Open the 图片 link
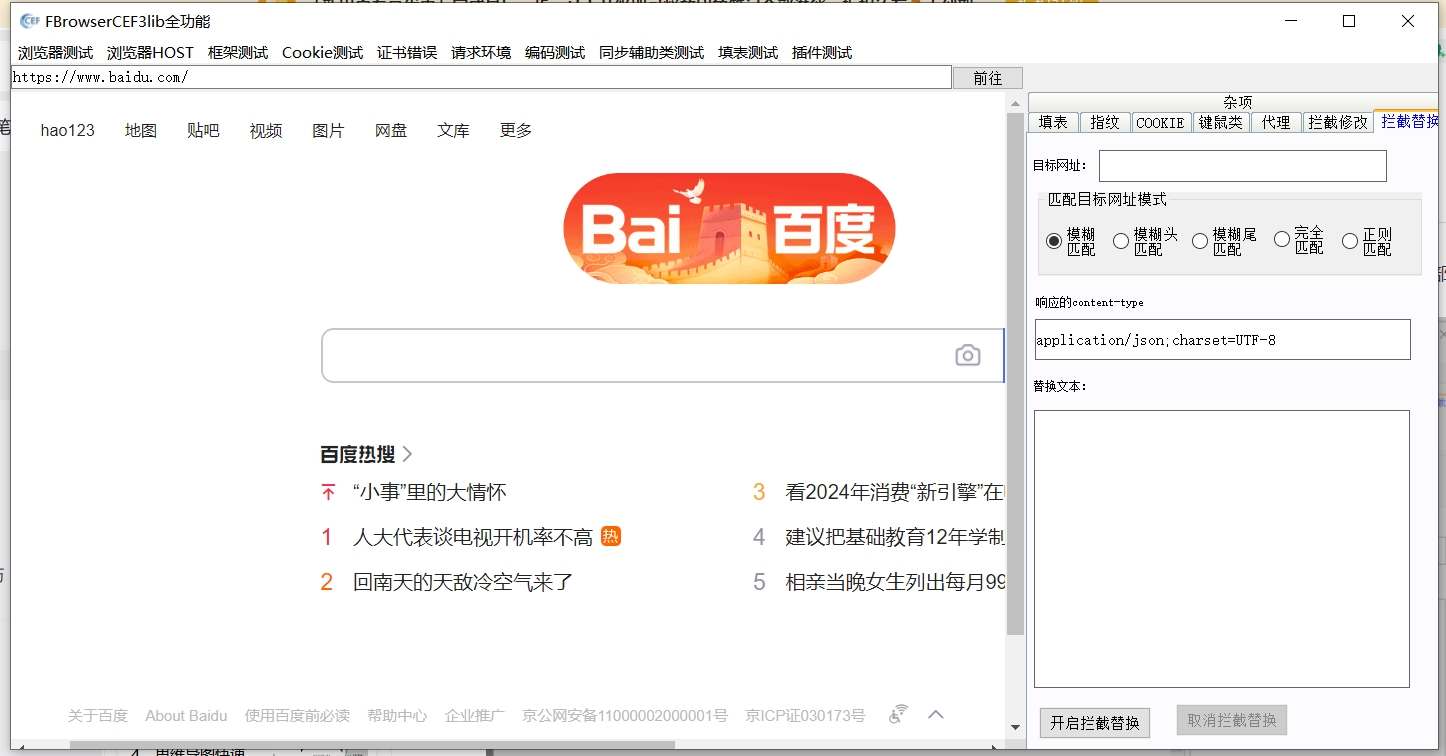Viewport: 1446px width, 756px height. click(x=328, y=130)
